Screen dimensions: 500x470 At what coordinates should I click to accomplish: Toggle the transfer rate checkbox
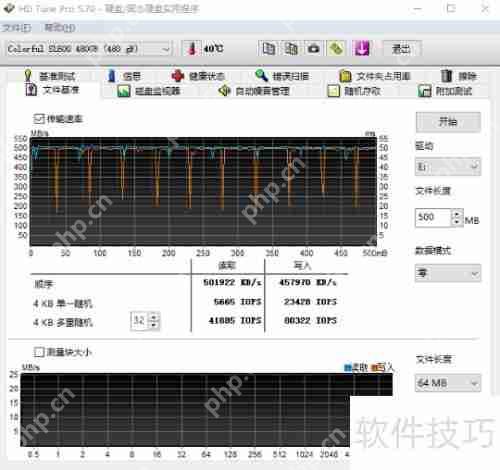tap(39, 119)
